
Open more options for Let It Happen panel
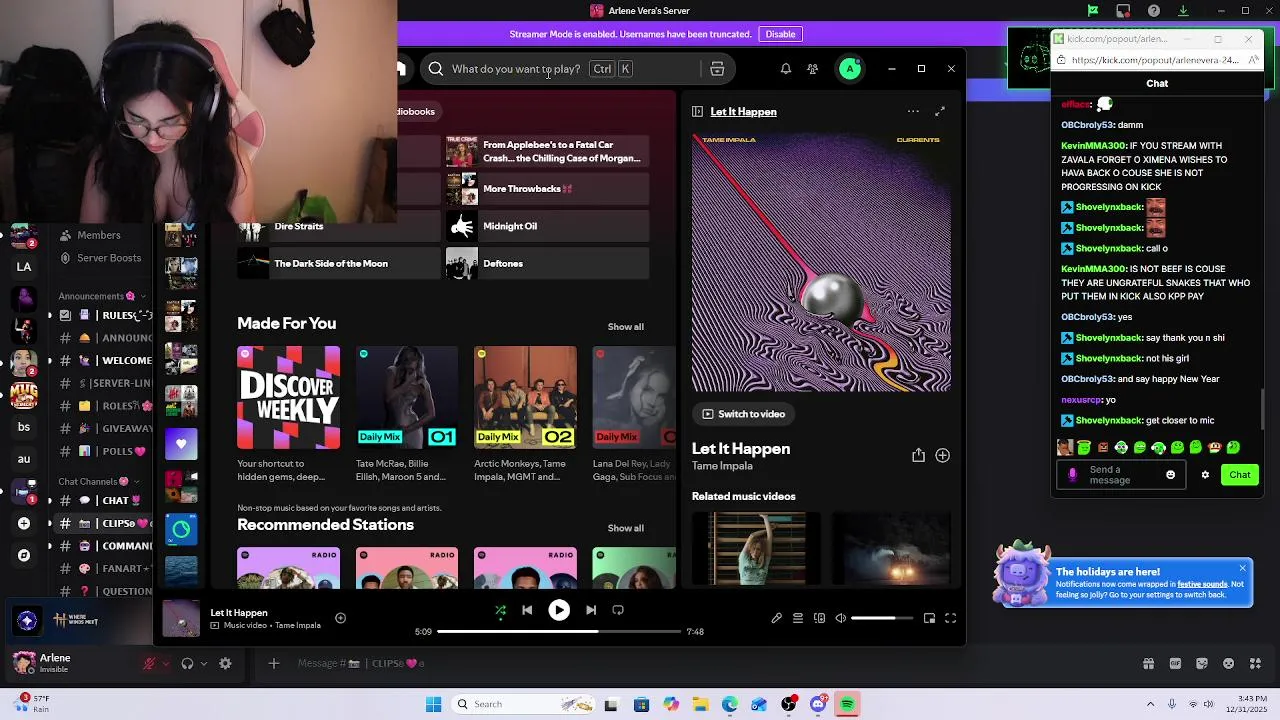click(x=913, y=111)
